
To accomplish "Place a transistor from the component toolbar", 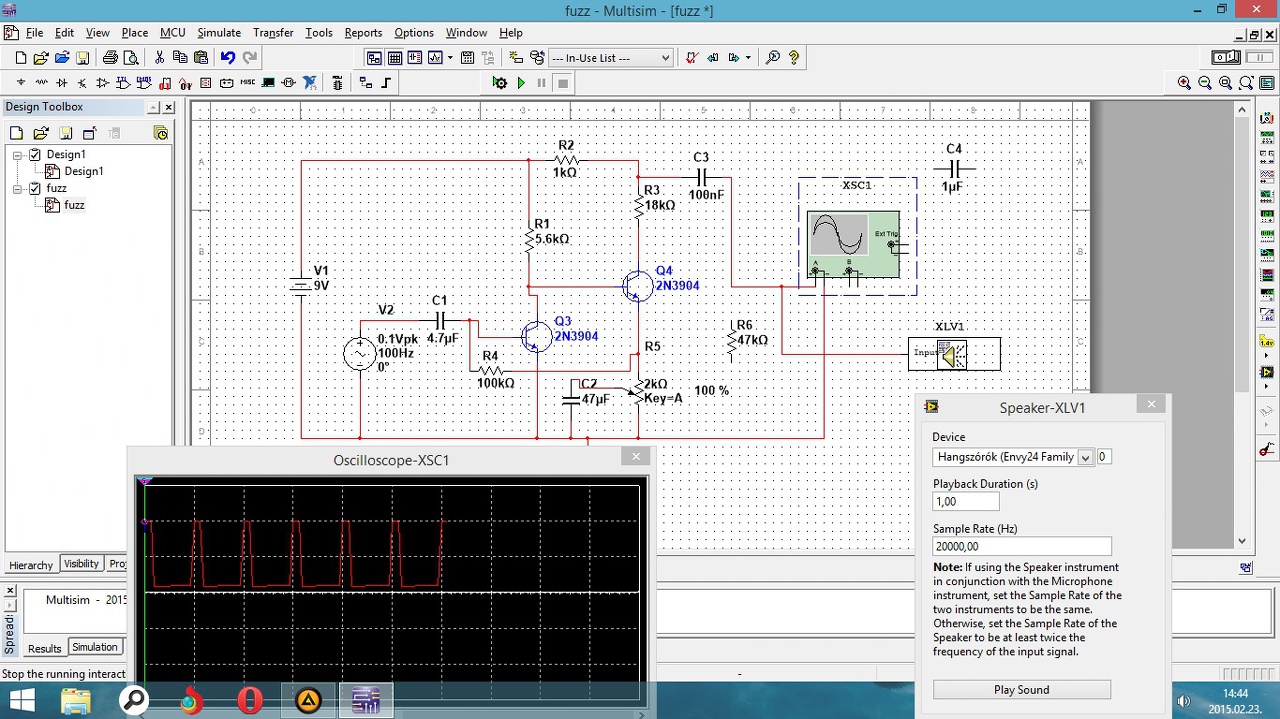I will (x=82, y=83).
